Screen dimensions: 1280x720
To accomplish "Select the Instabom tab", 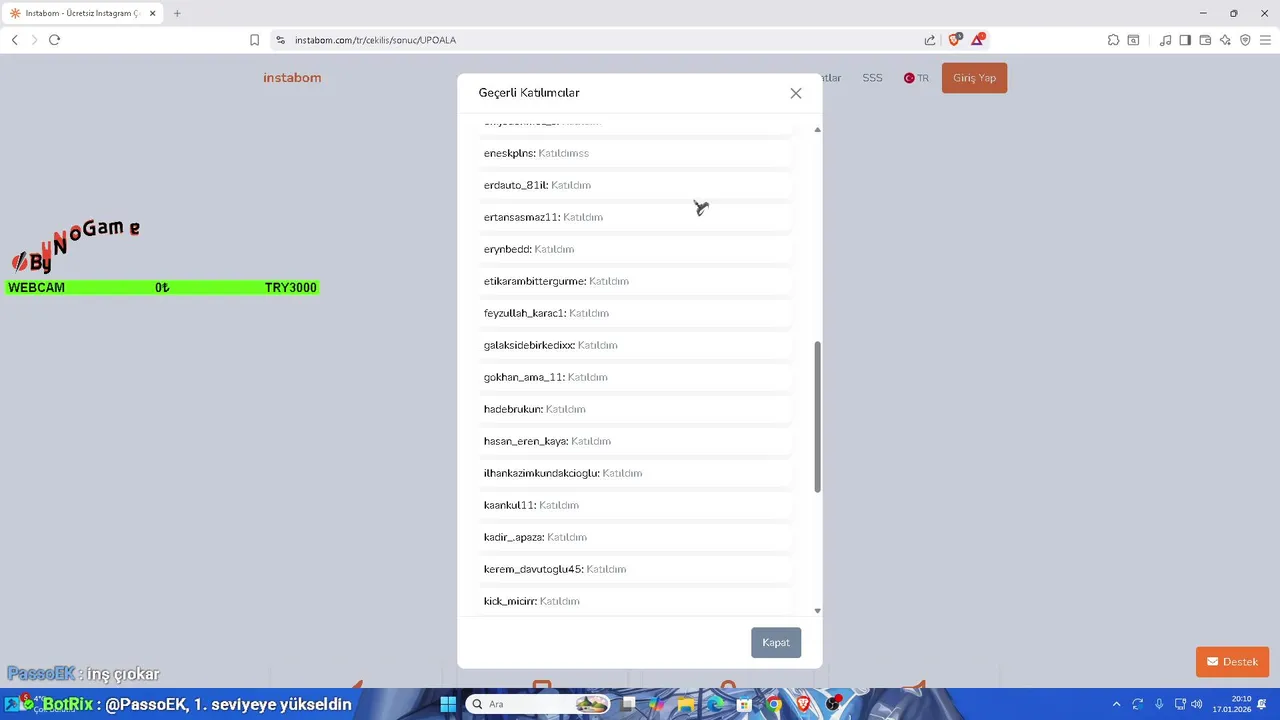I will pos(82,13).
